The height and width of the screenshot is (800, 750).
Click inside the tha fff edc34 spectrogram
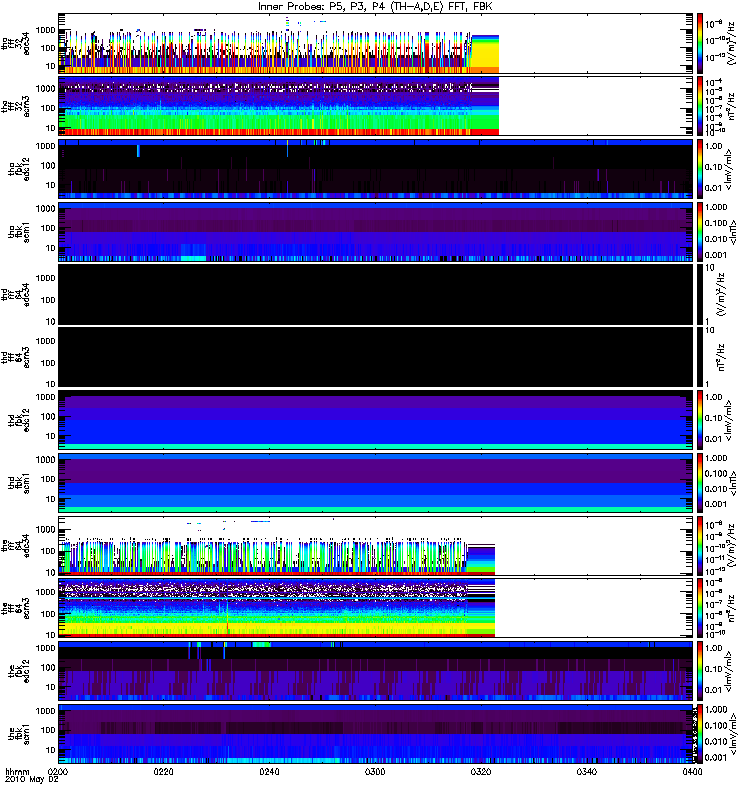click(376, 43)
